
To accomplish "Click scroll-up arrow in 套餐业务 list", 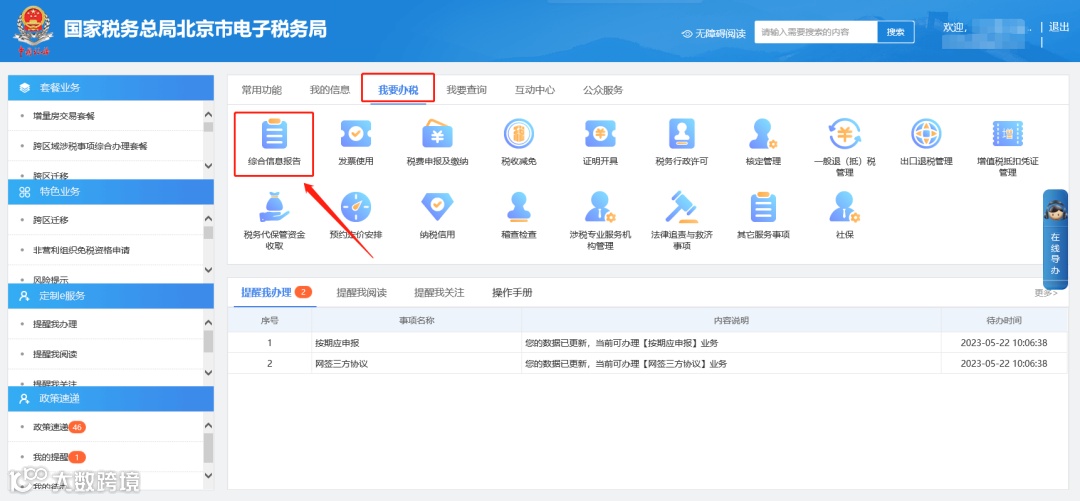I will [209, 114].
